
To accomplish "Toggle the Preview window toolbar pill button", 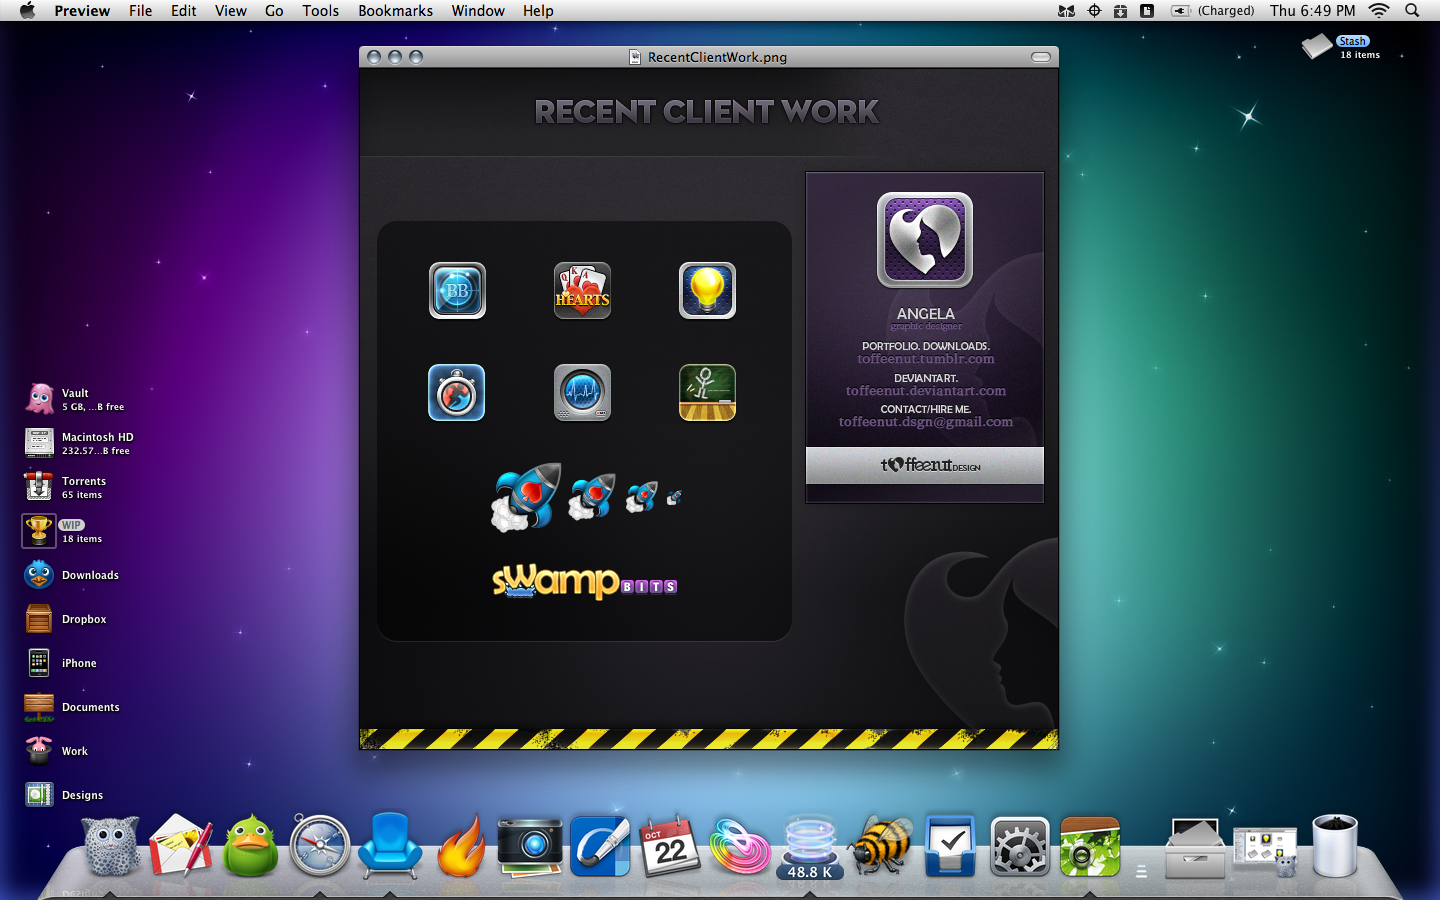I will point(1041,57).
